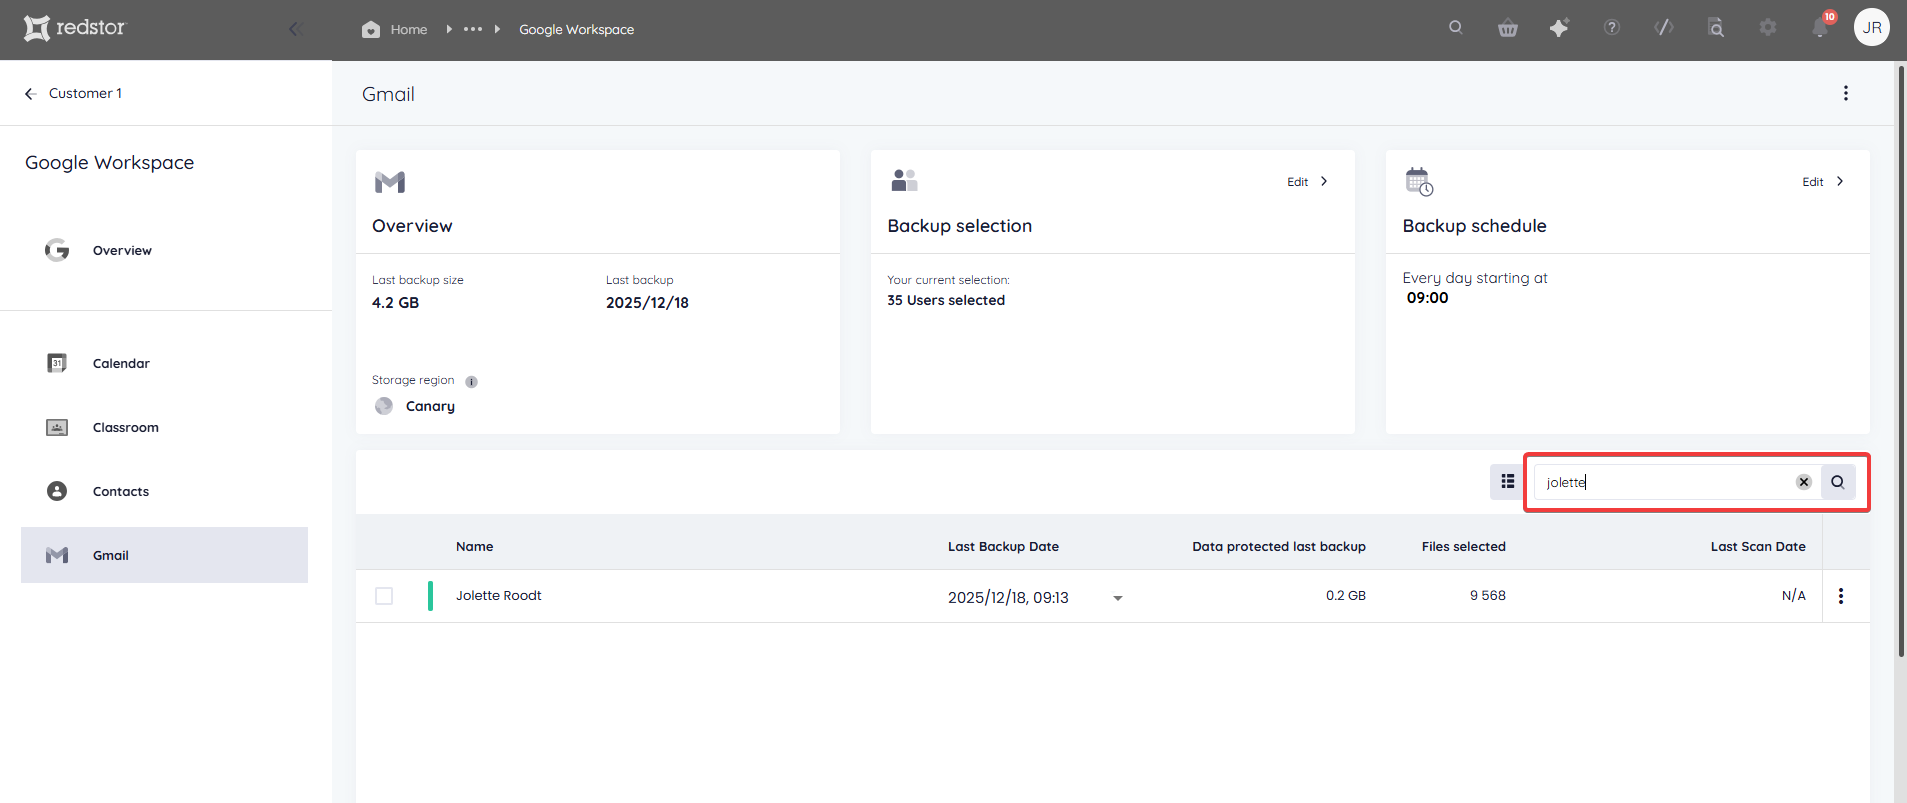Open Jolette Roodt user entry
Screen dimensions: 1907x803
pyautogui.click(x=499, y=595)
